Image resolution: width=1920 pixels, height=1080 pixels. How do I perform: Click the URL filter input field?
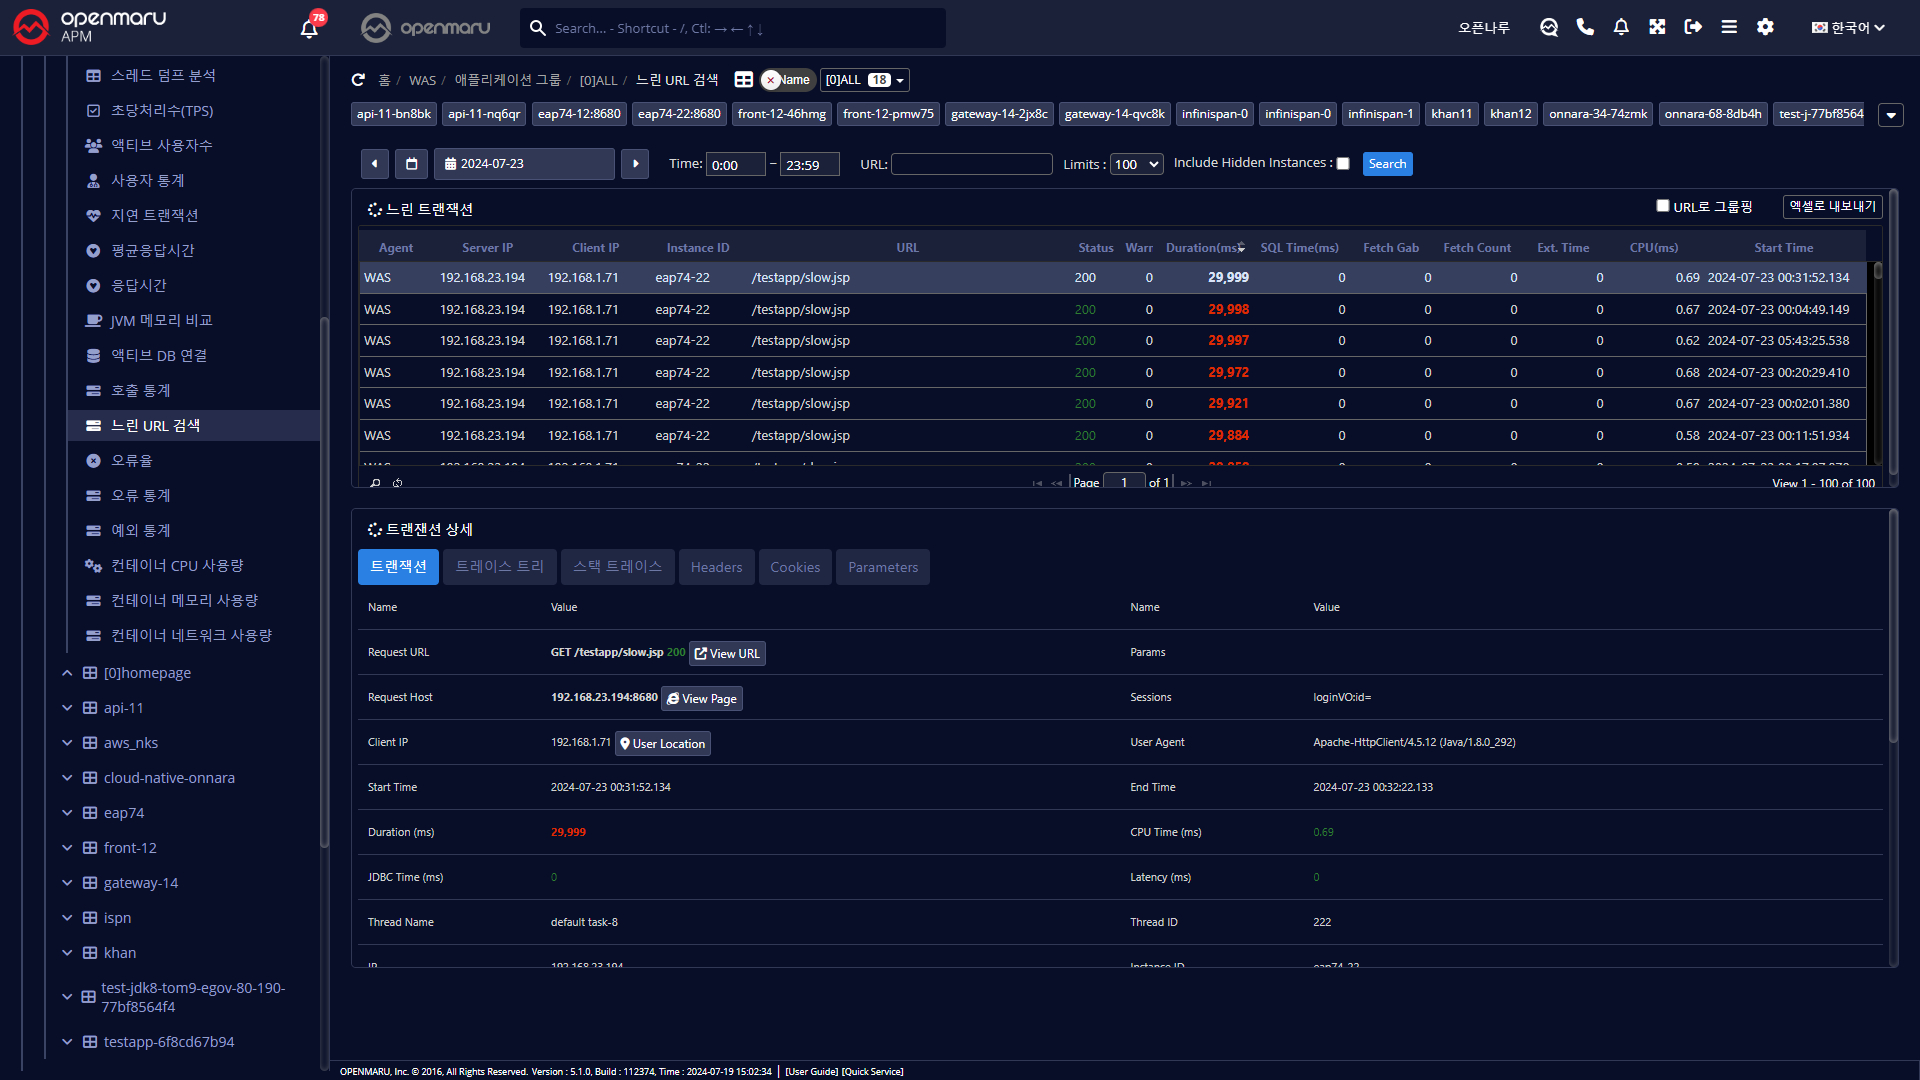tap(971, 164)
